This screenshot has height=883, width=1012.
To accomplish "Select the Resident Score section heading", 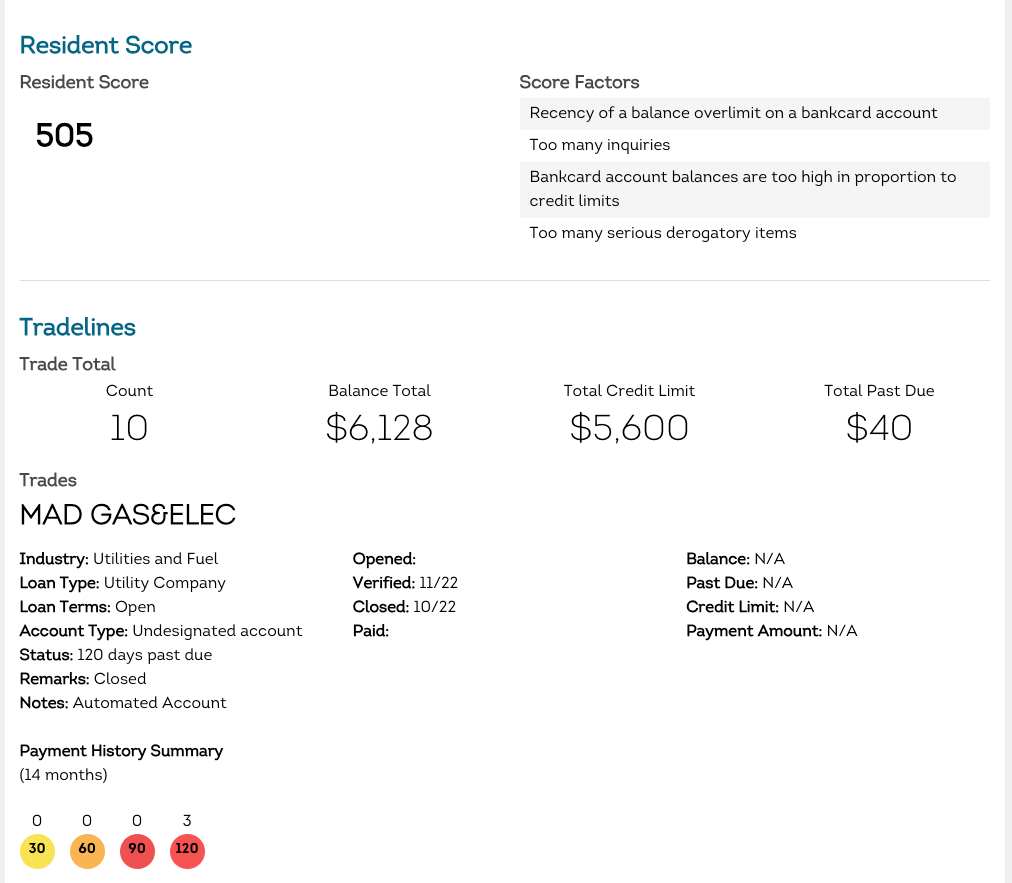I will tap(106, 45).
